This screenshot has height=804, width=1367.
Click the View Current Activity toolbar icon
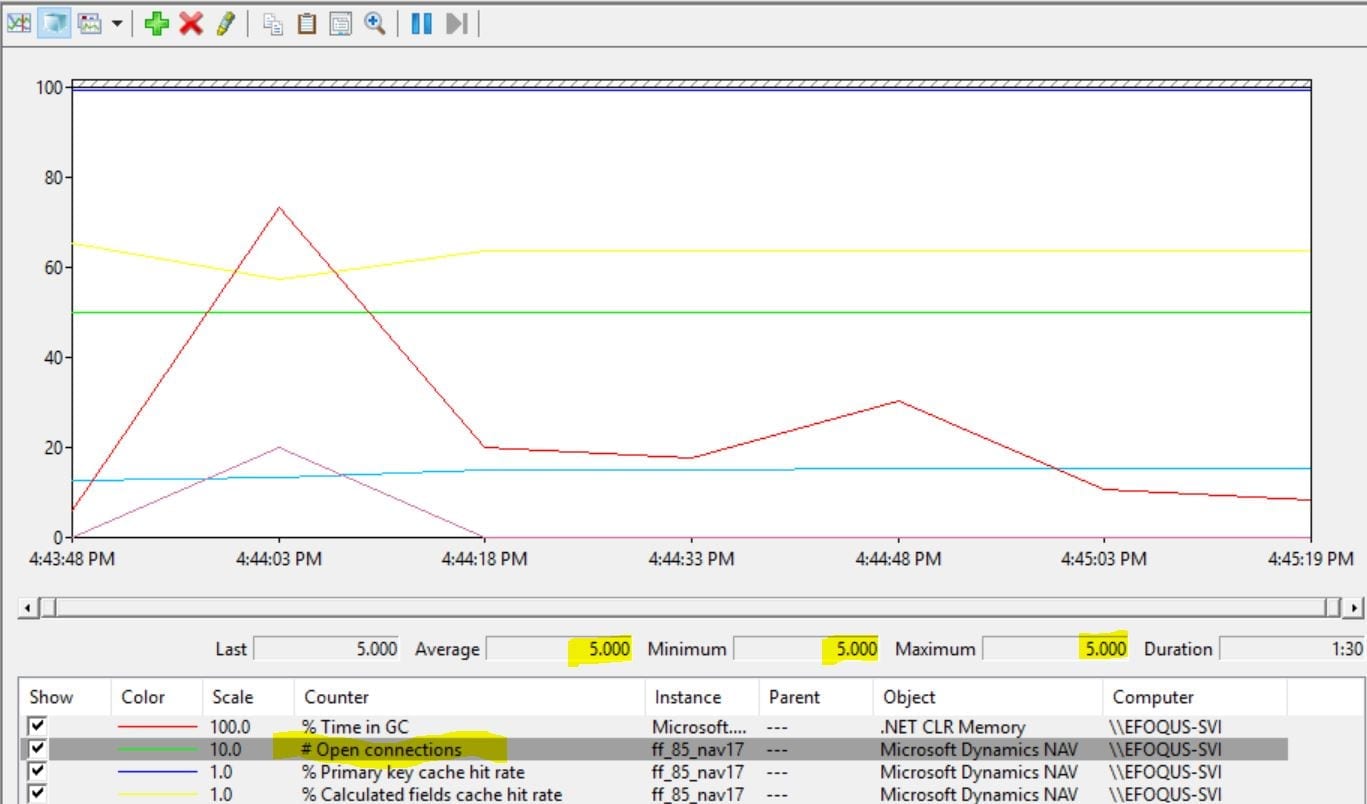tap(19, 23)
